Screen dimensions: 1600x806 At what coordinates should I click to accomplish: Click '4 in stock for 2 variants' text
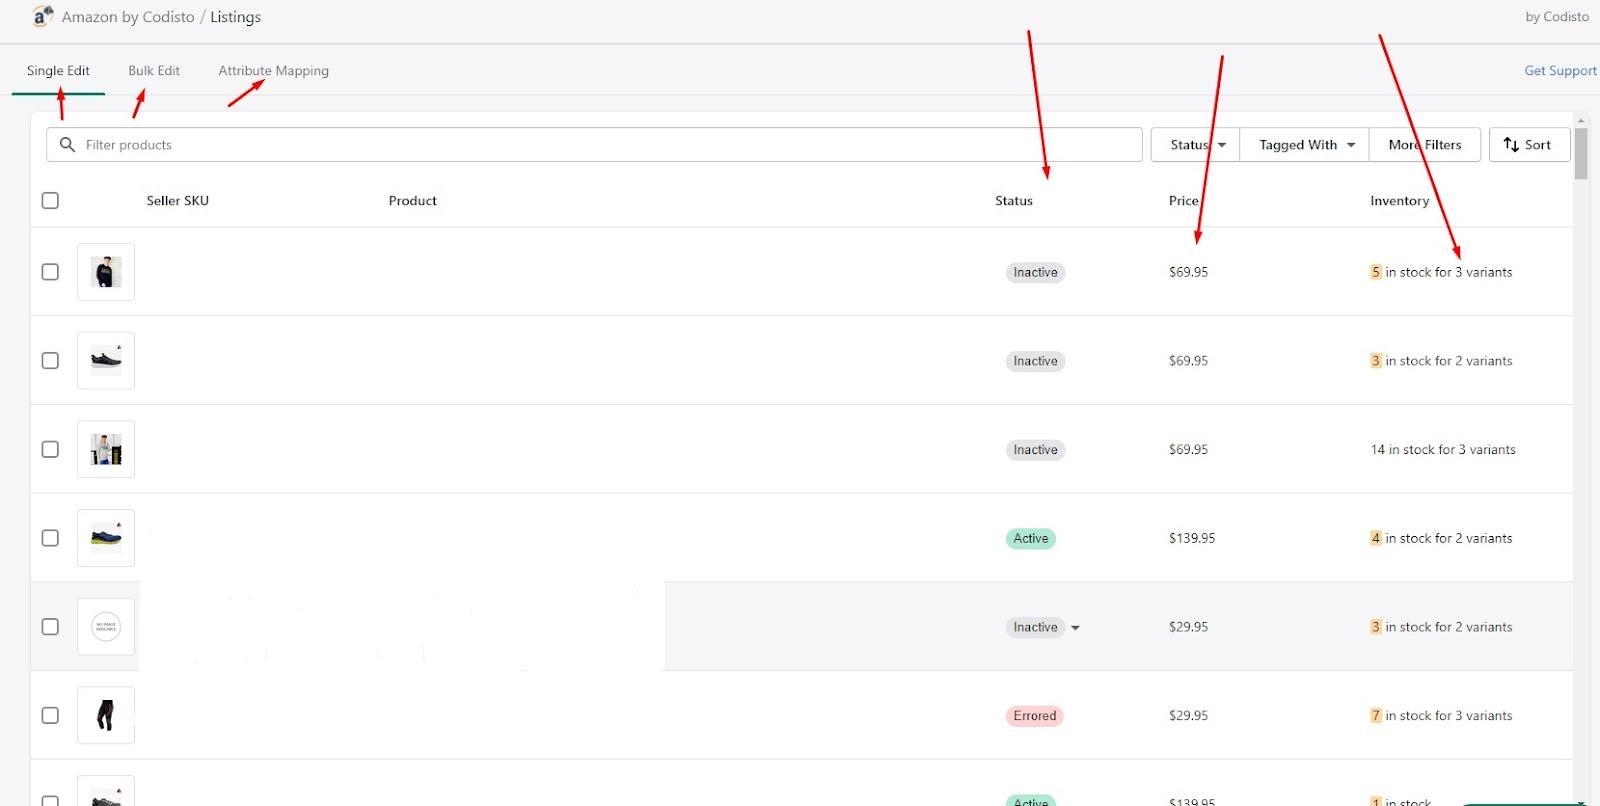(x=1441, y=538)
